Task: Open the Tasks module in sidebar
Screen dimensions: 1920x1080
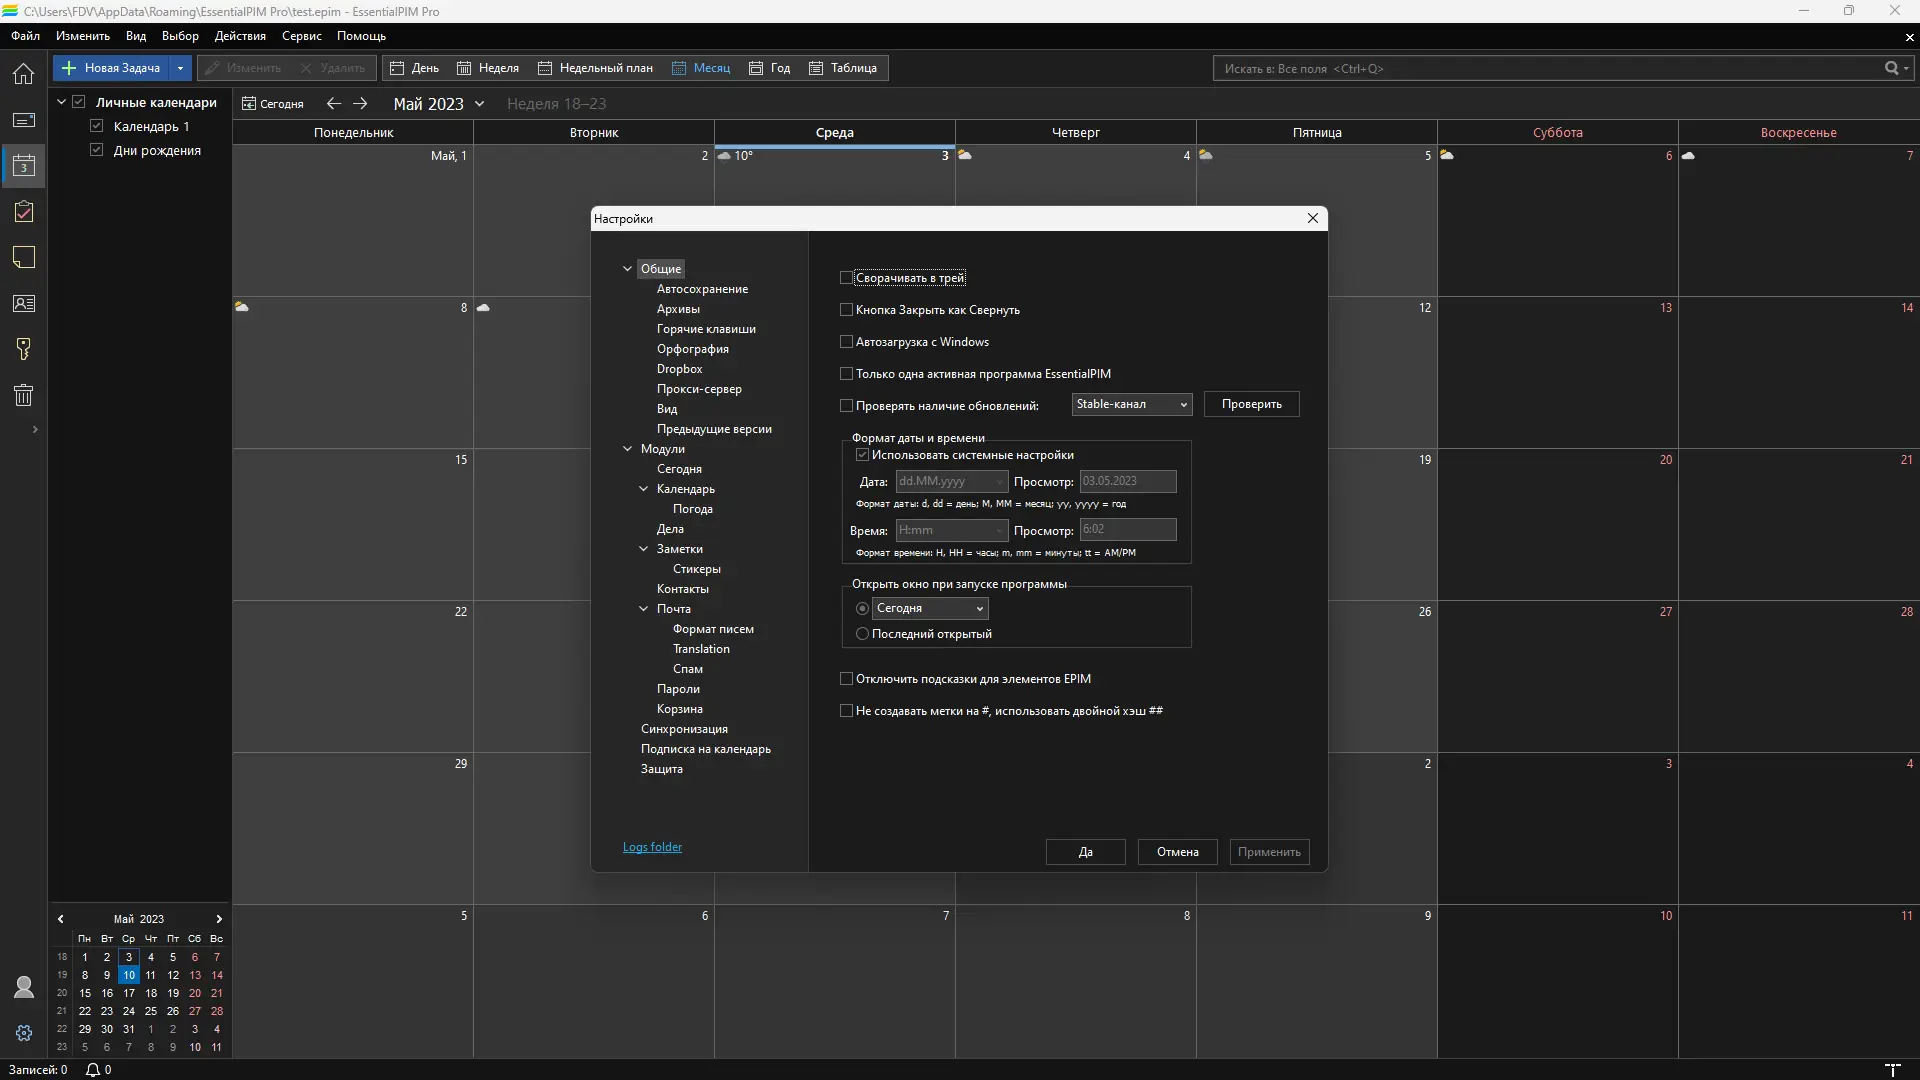Action: coord(24,212)
